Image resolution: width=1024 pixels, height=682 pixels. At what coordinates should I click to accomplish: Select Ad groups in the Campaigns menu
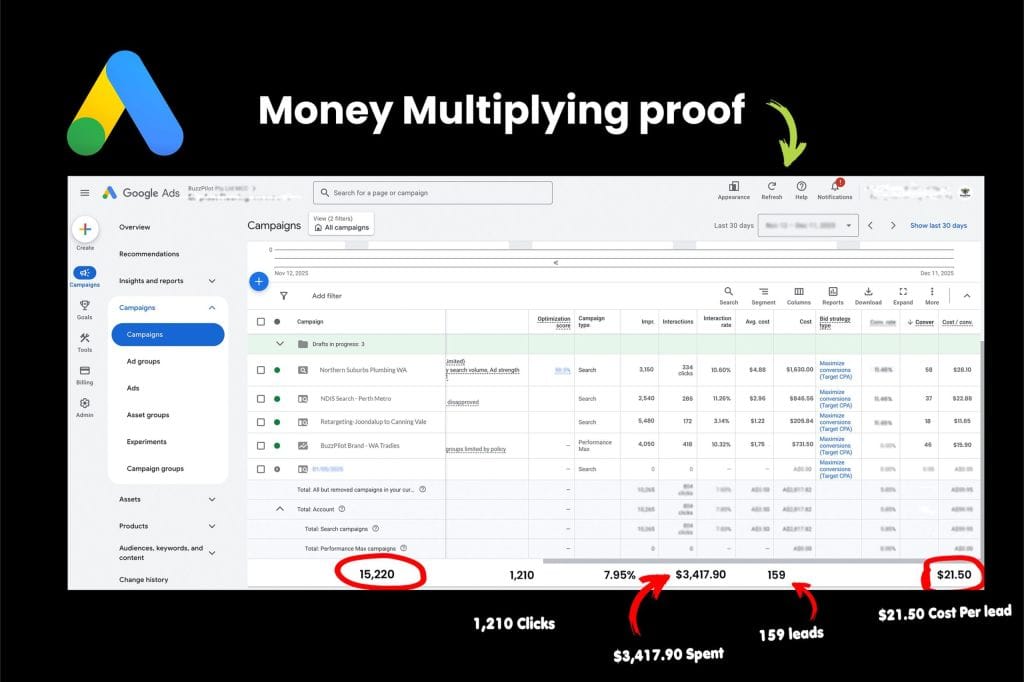pos(144,361)
